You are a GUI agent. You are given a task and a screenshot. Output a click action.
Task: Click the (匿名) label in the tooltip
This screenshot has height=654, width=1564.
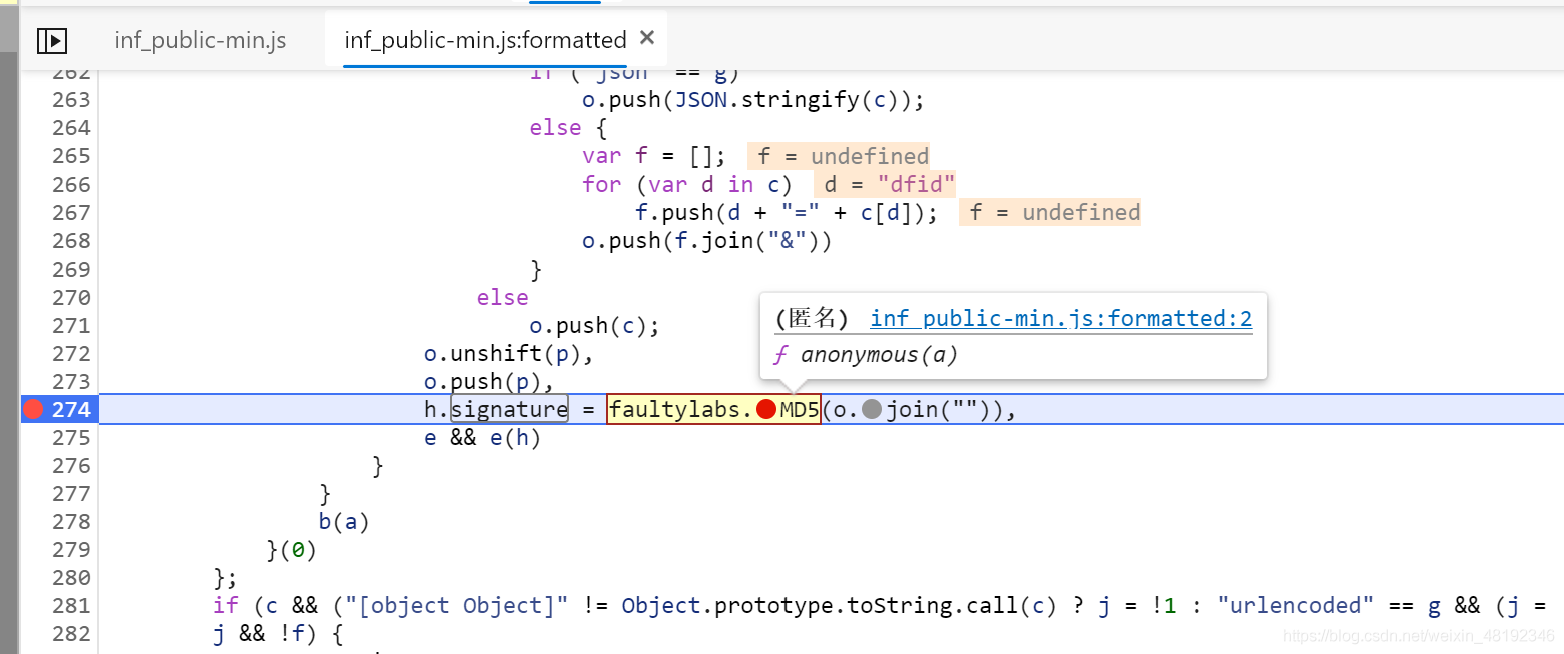pos(811,318)
